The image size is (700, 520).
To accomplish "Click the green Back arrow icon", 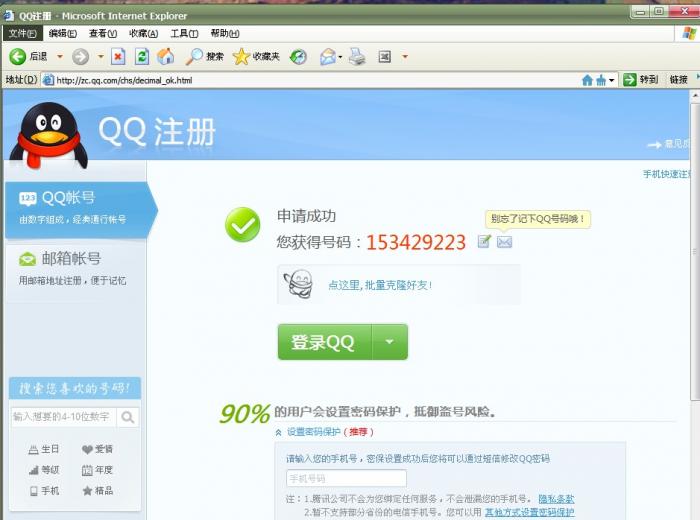I will click(x=17, y=57).
